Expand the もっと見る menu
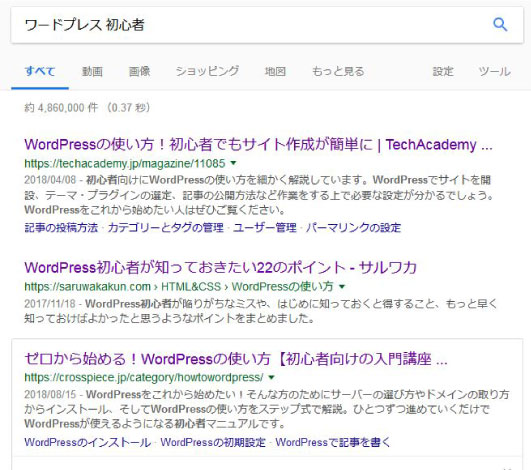Screen dimensions: 531x470 [338, 71]
